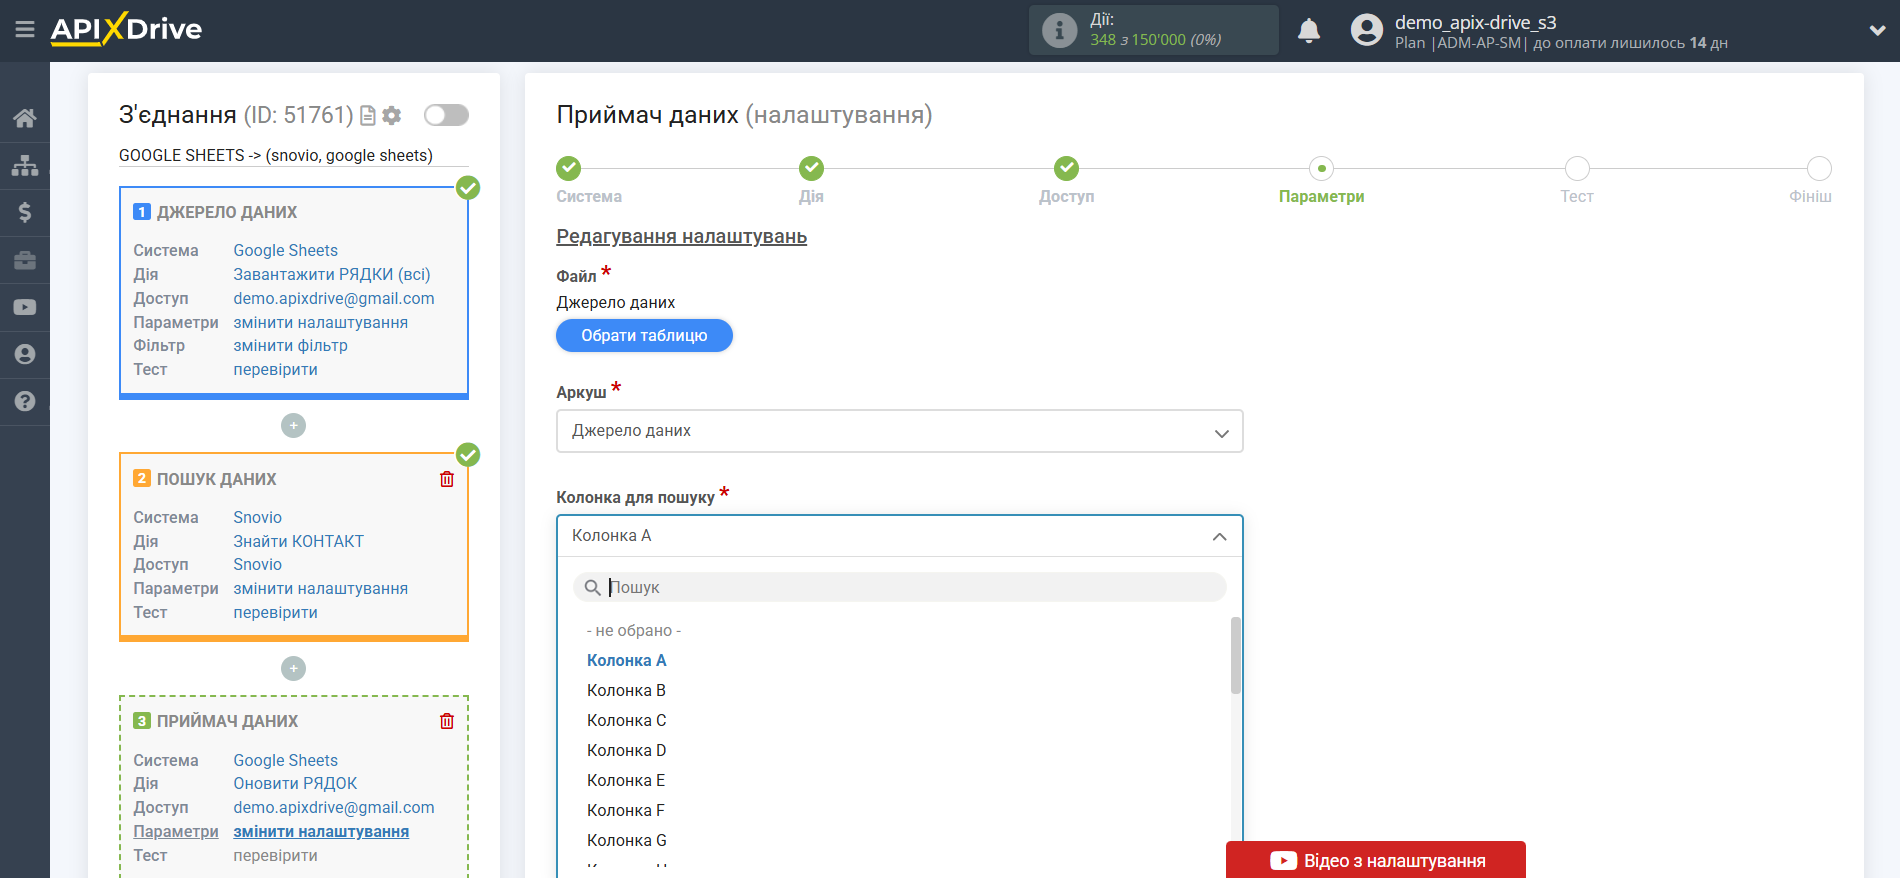Go to the Фініш step
This screenshot has height=878, width=1900.
point(1819,168)
